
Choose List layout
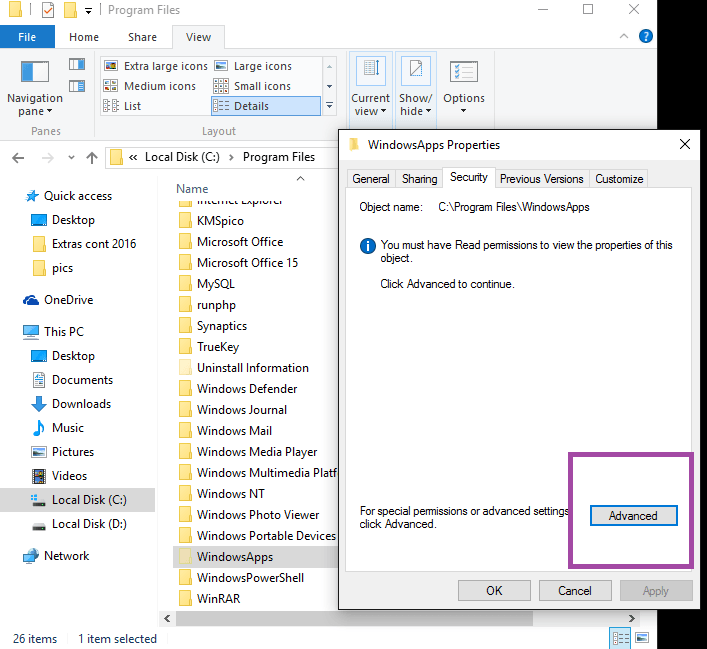122,106
